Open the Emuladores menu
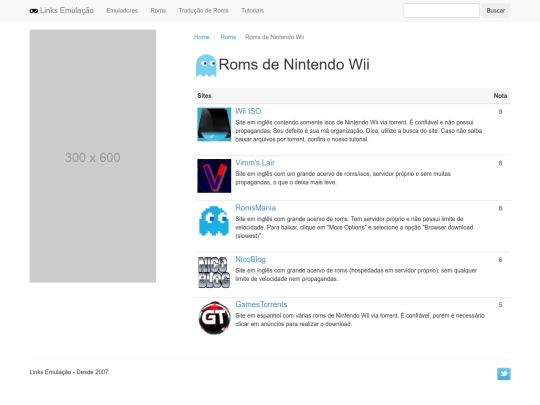The height and width of the screenshot is (405, 540). [122, 11]
